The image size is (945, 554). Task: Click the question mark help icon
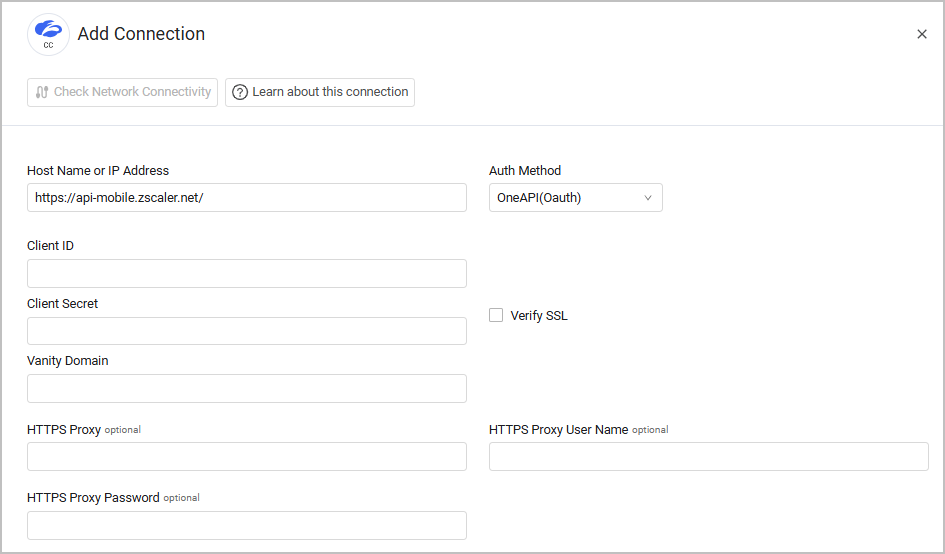240,92
